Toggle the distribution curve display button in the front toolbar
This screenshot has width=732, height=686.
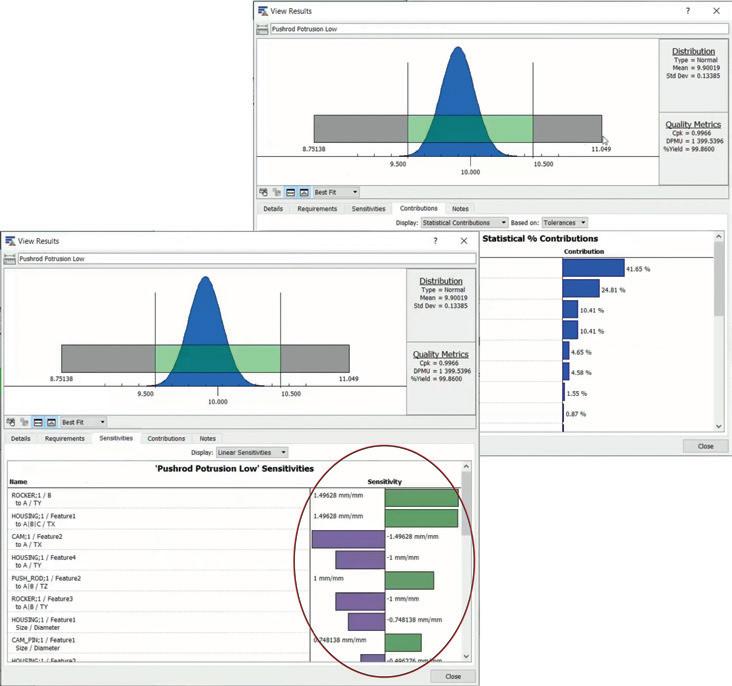pyautogui.click(x=51, y=422)
